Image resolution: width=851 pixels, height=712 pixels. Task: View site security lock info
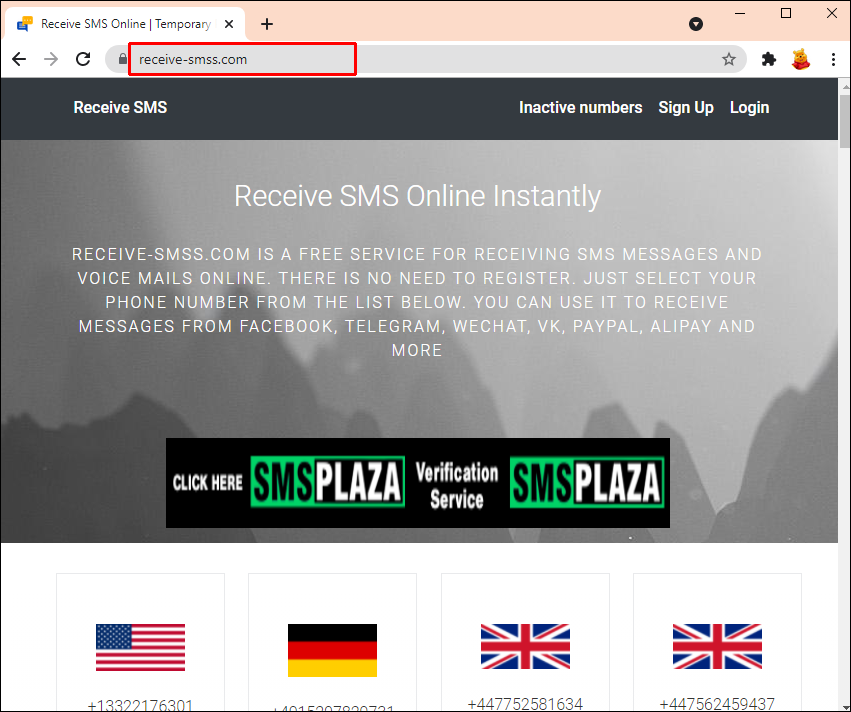123,59
